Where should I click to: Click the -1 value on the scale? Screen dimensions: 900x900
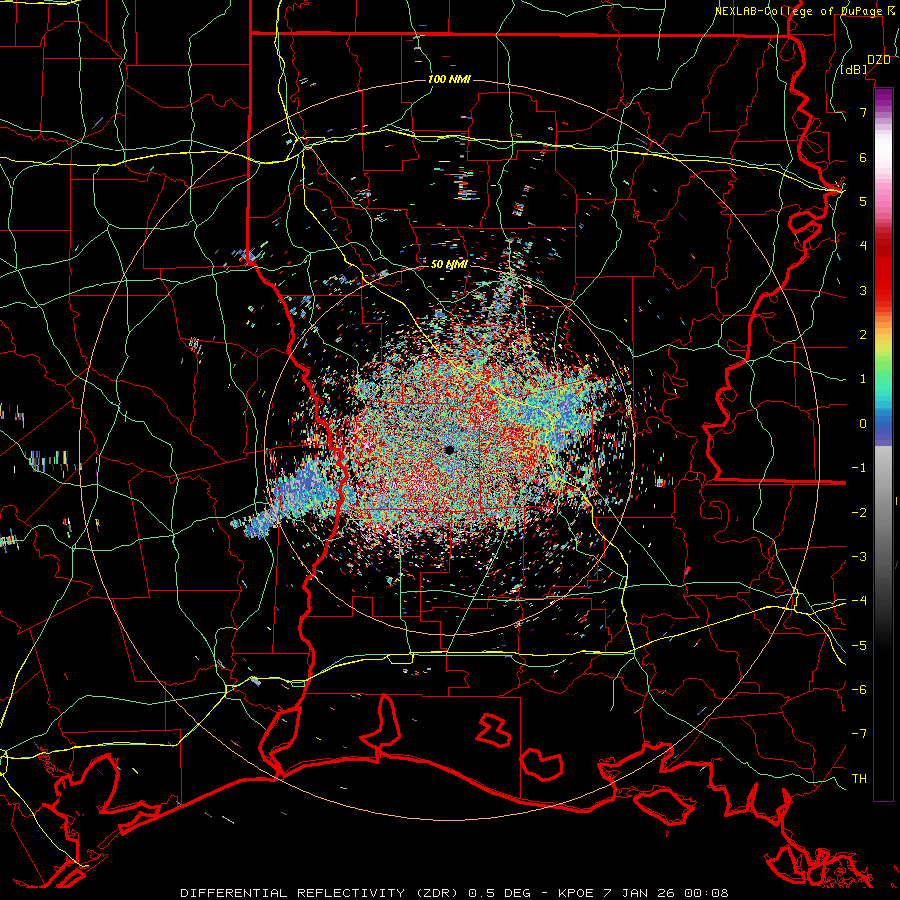pos(859,468)
